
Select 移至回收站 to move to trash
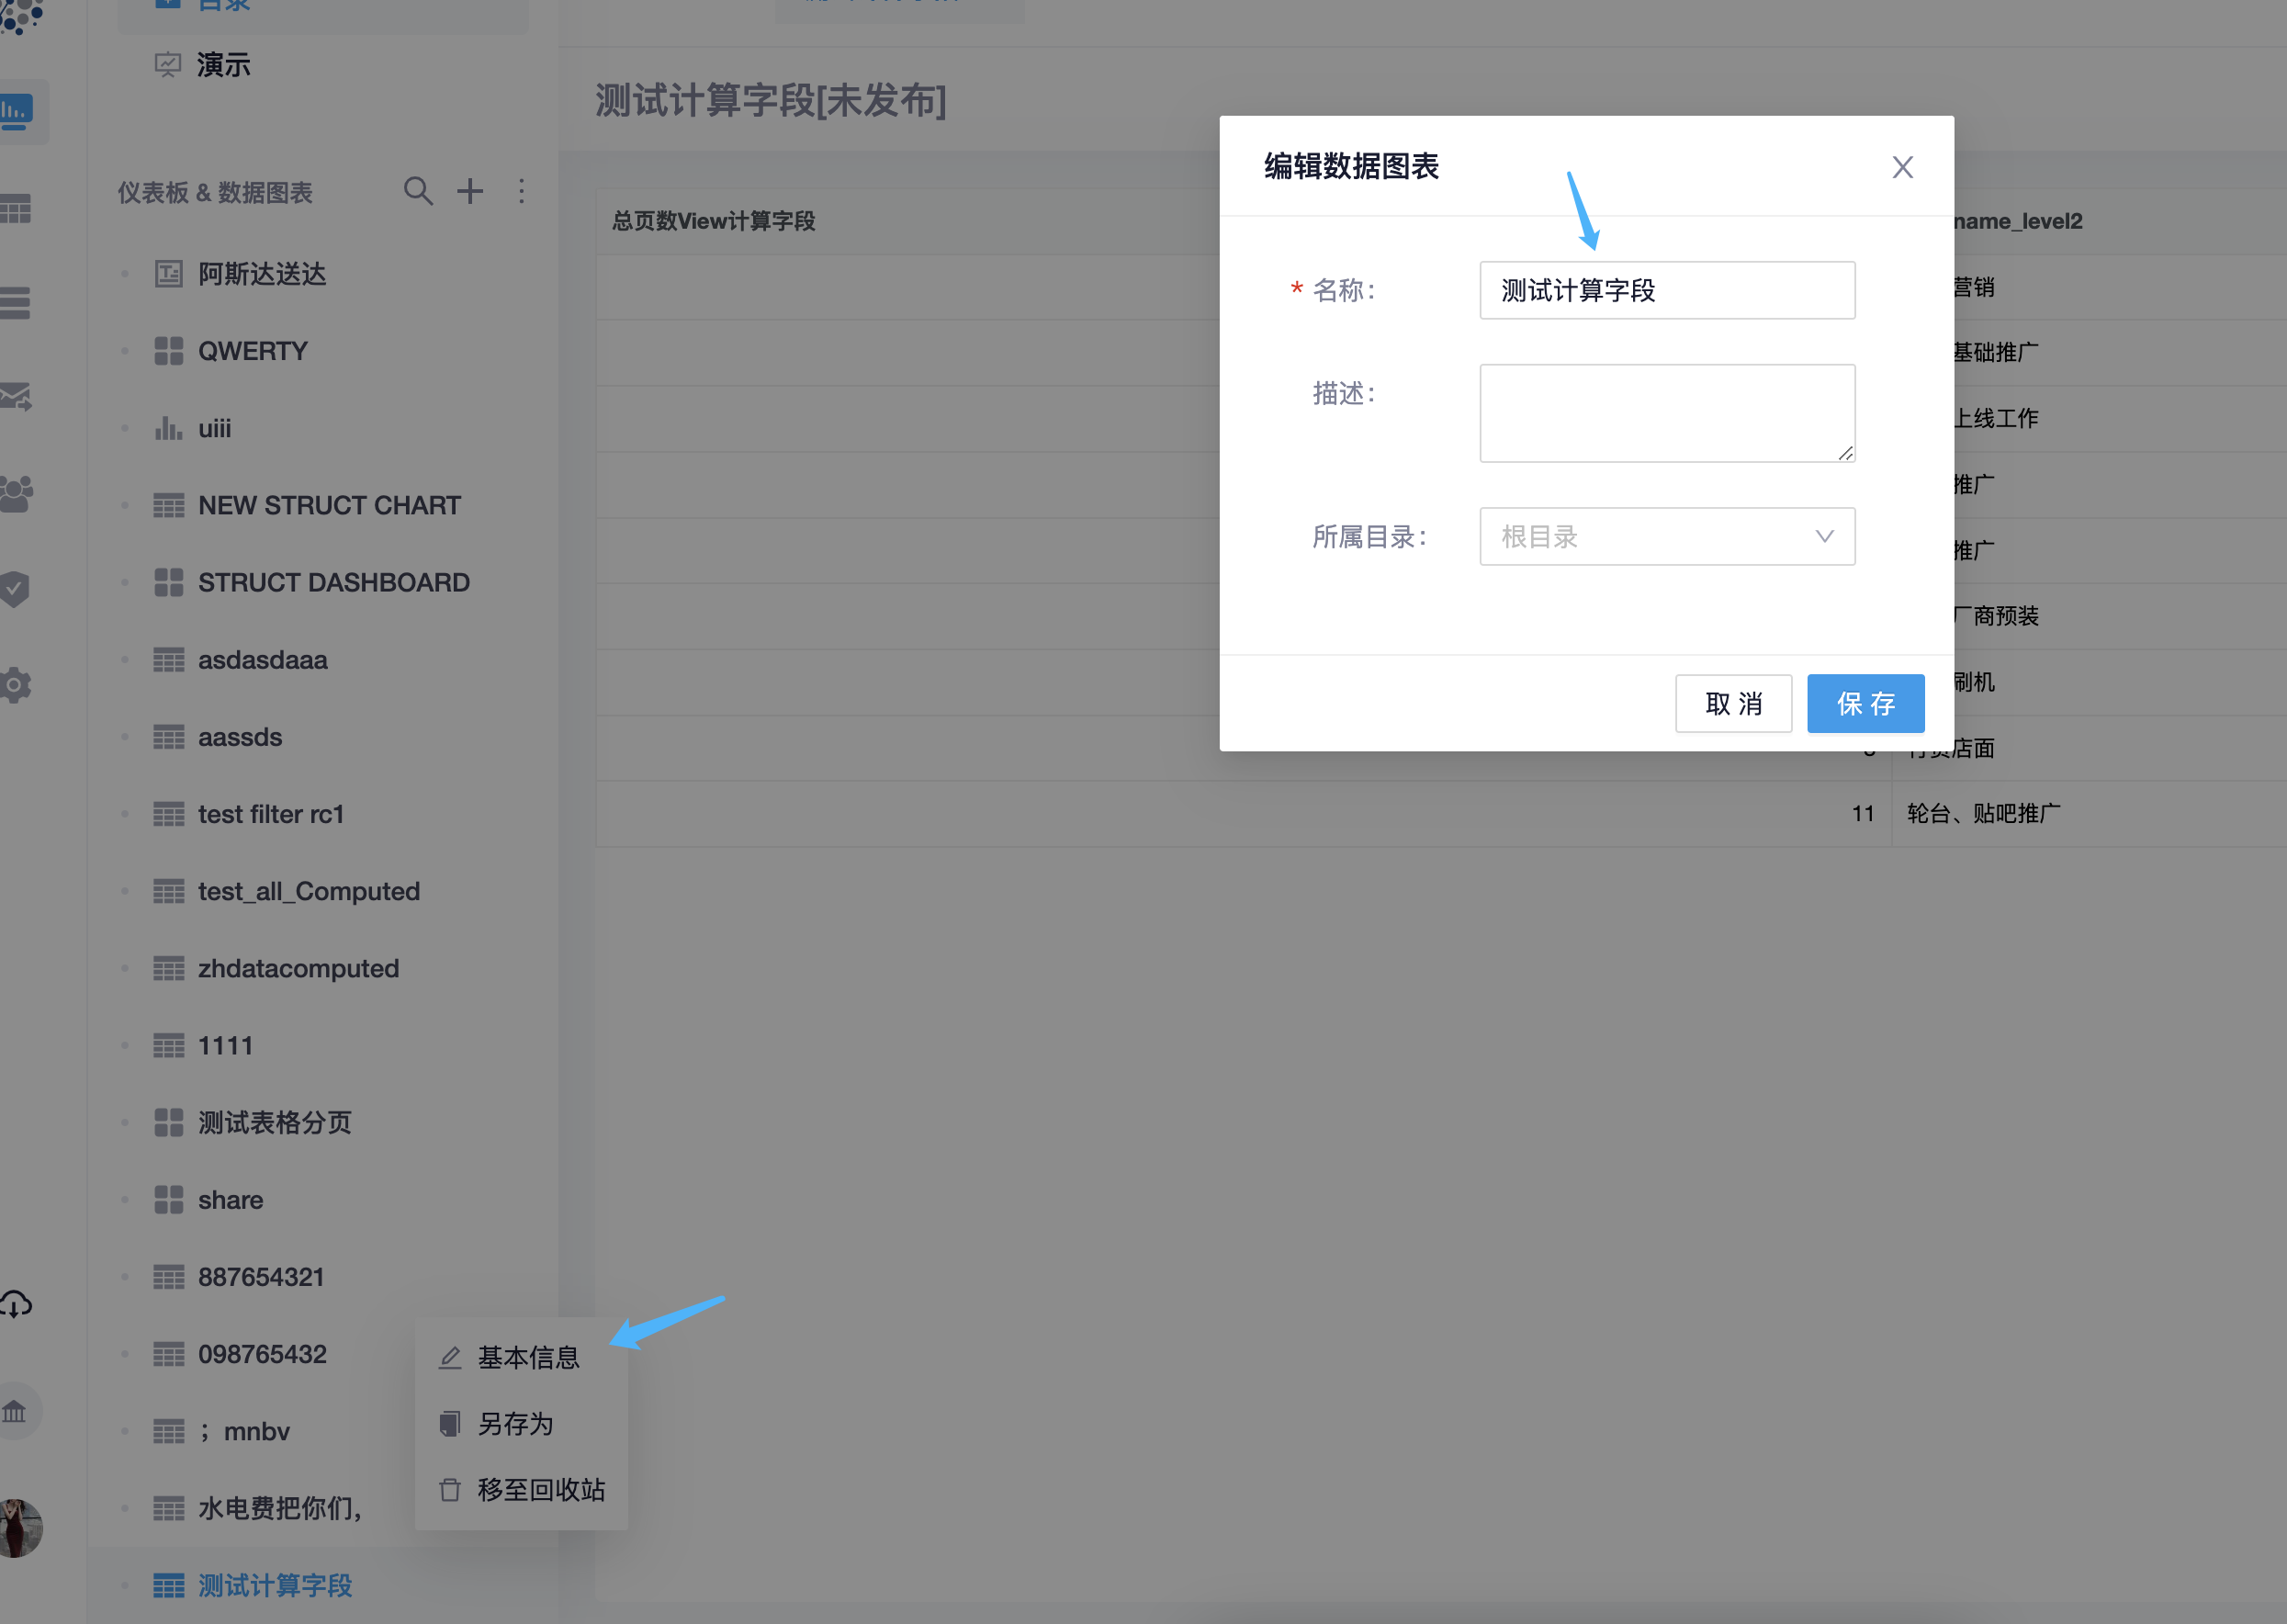541,1490
